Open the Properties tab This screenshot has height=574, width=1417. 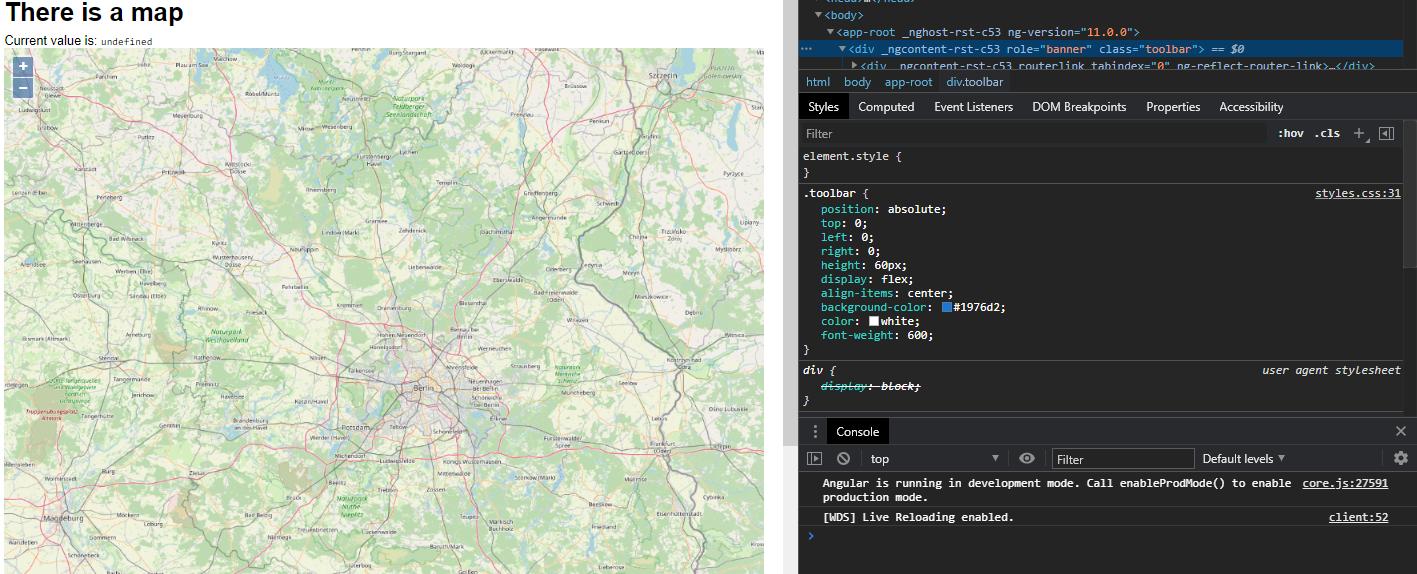point(1173,107)
